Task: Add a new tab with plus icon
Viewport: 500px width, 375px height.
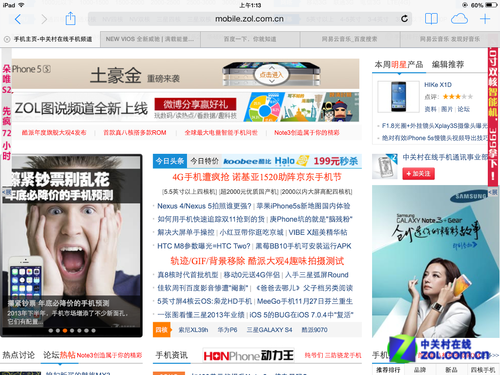Action: tap(485, 19)
